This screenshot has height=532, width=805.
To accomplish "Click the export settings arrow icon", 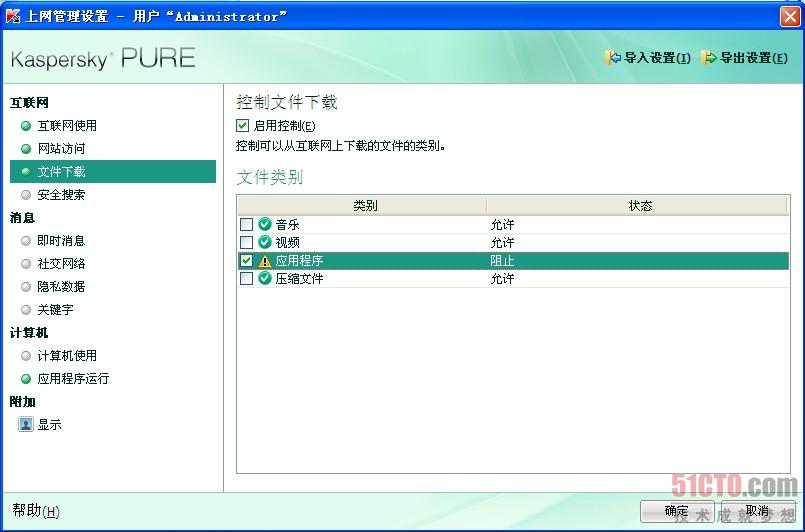I will click(708, 57).
